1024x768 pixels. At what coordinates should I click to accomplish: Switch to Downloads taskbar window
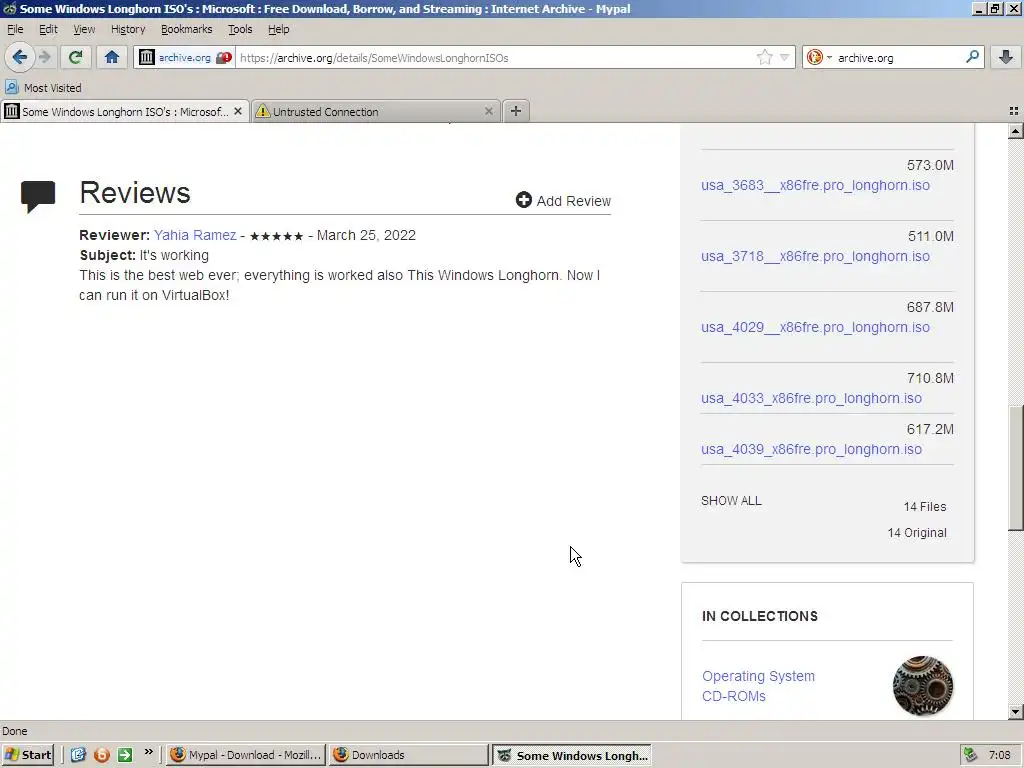409,755
